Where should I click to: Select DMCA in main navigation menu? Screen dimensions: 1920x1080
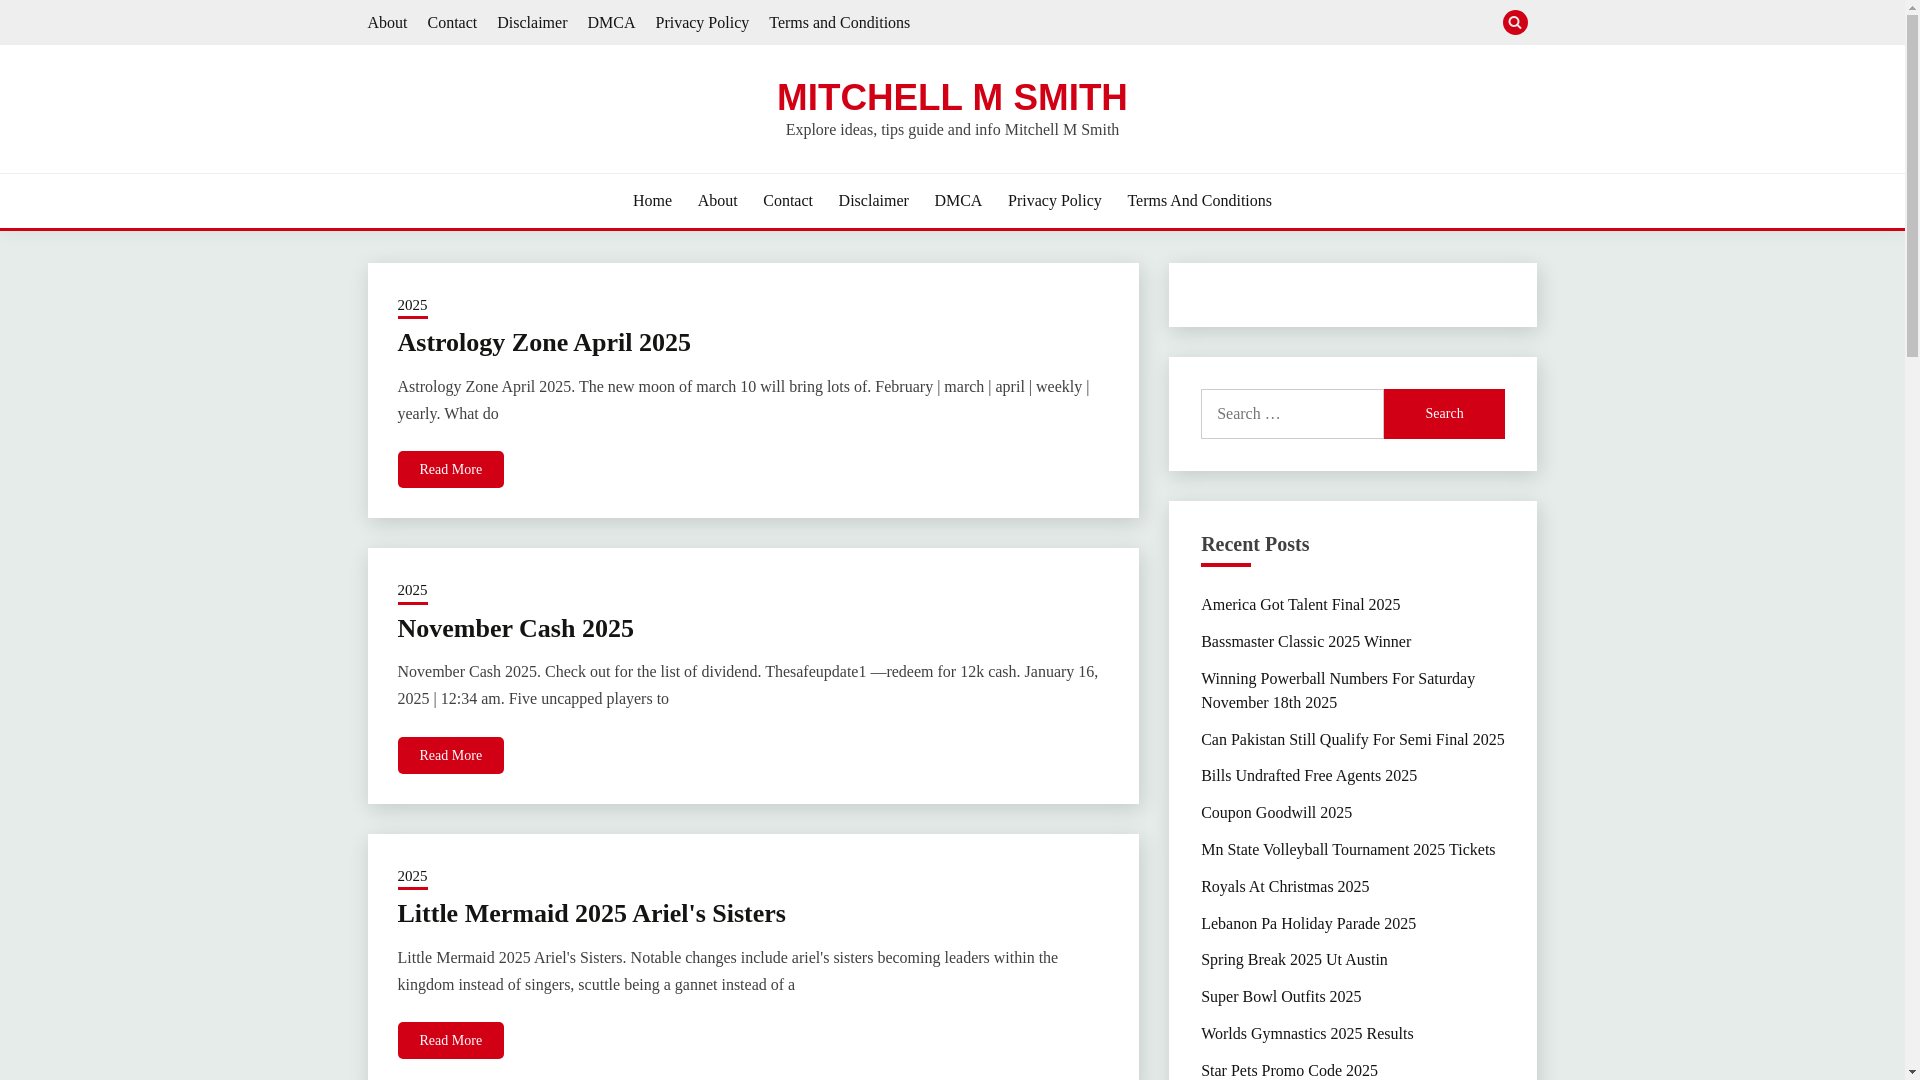coord(958,201)
